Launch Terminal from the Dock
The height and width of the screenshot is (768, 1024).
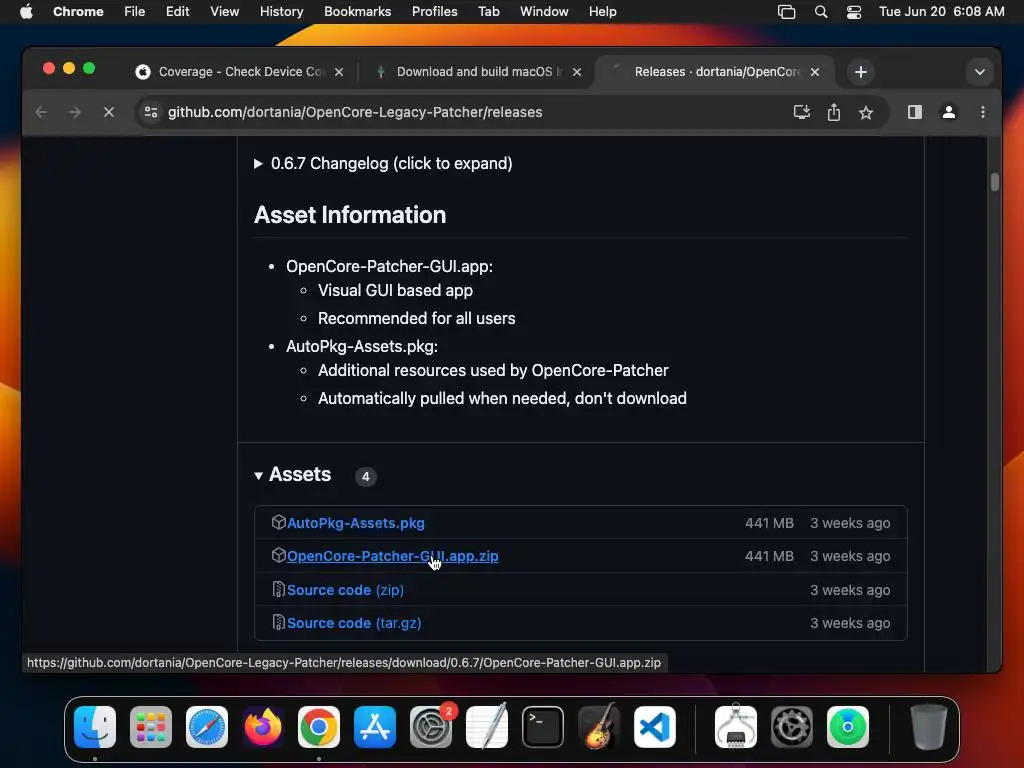coord(543,727)
